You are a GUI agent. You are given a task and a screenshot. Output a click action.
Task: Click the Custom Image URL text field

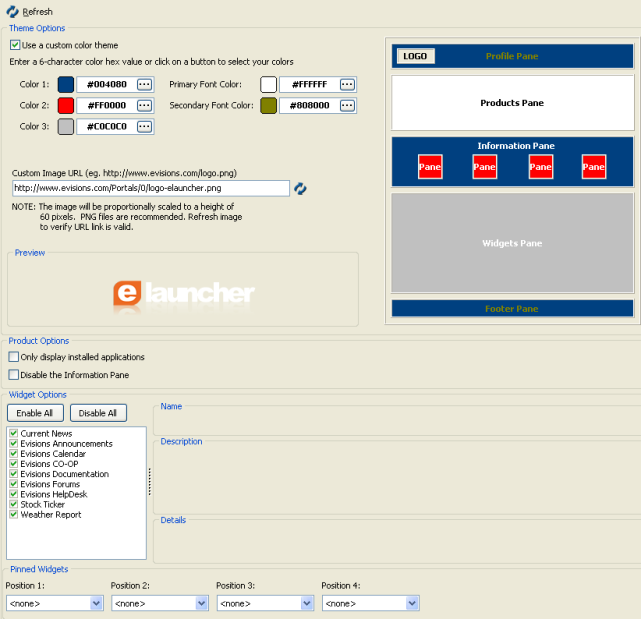[151, 188]
